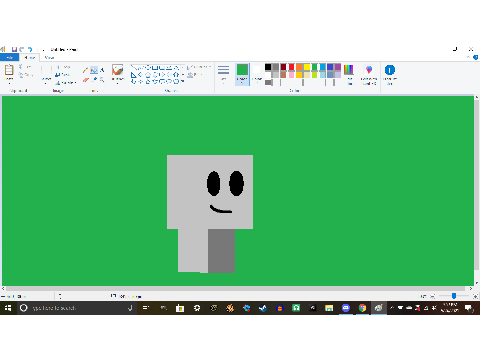The height and width of the screenshot is (360, 480).
Task: Click the Save icon in quick access toolbar
Action: point(14,49)
